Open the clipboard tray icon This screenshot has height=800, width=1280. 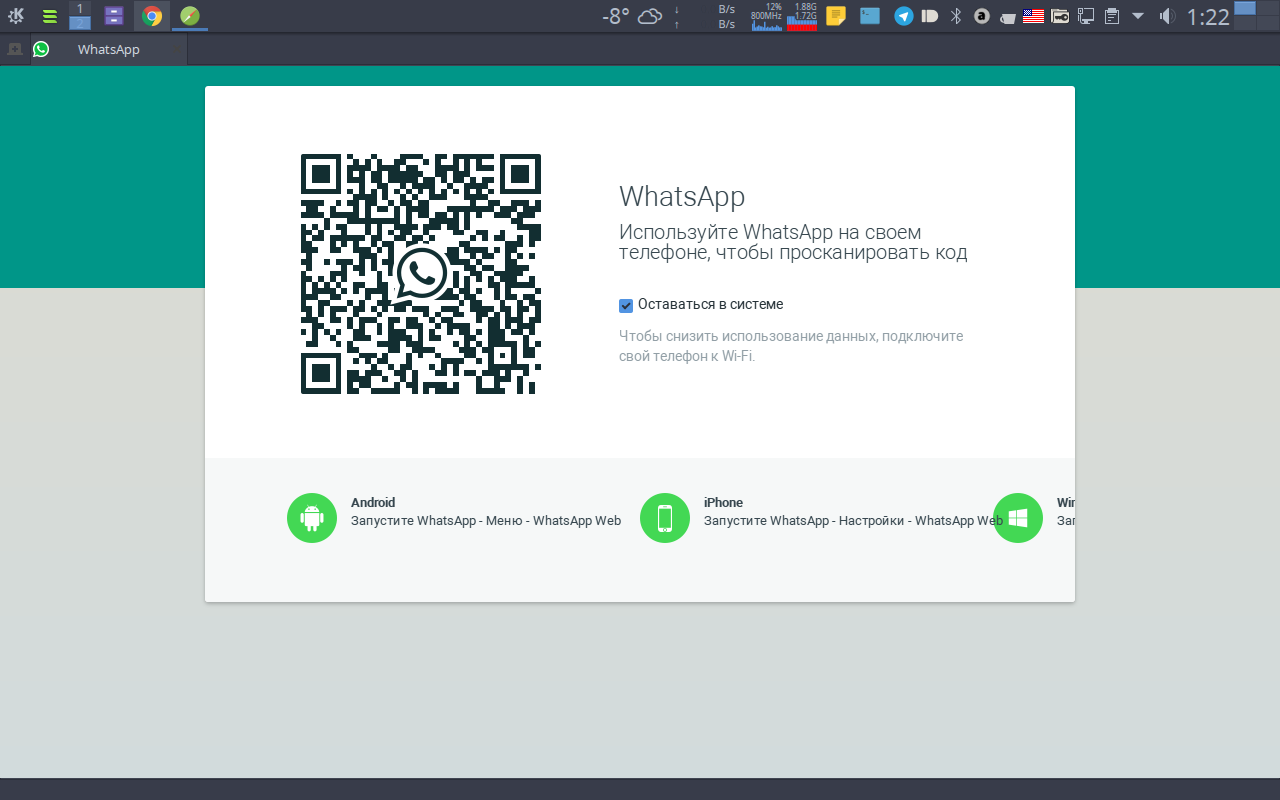[x=1112, y=16]
